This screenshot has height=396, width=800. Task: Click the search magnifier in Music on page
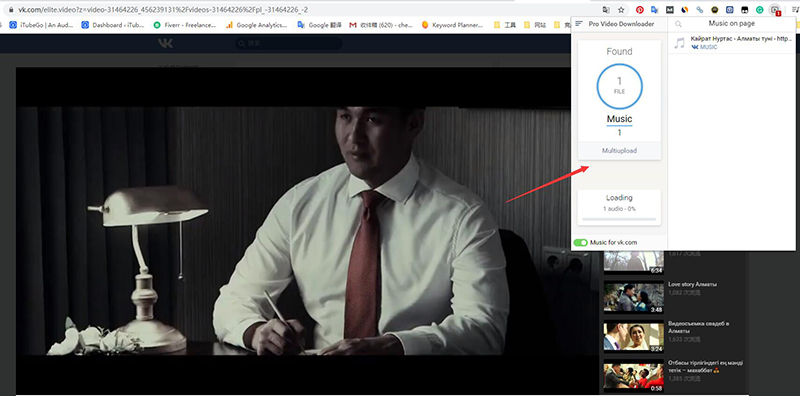(x=678, y=24)
